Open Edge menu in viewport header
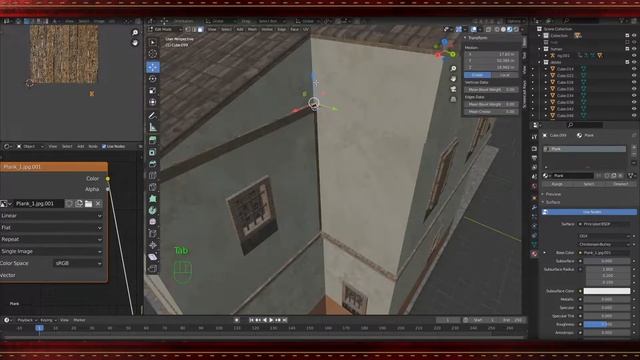This screenshot has height=360, width=640. 282,29
